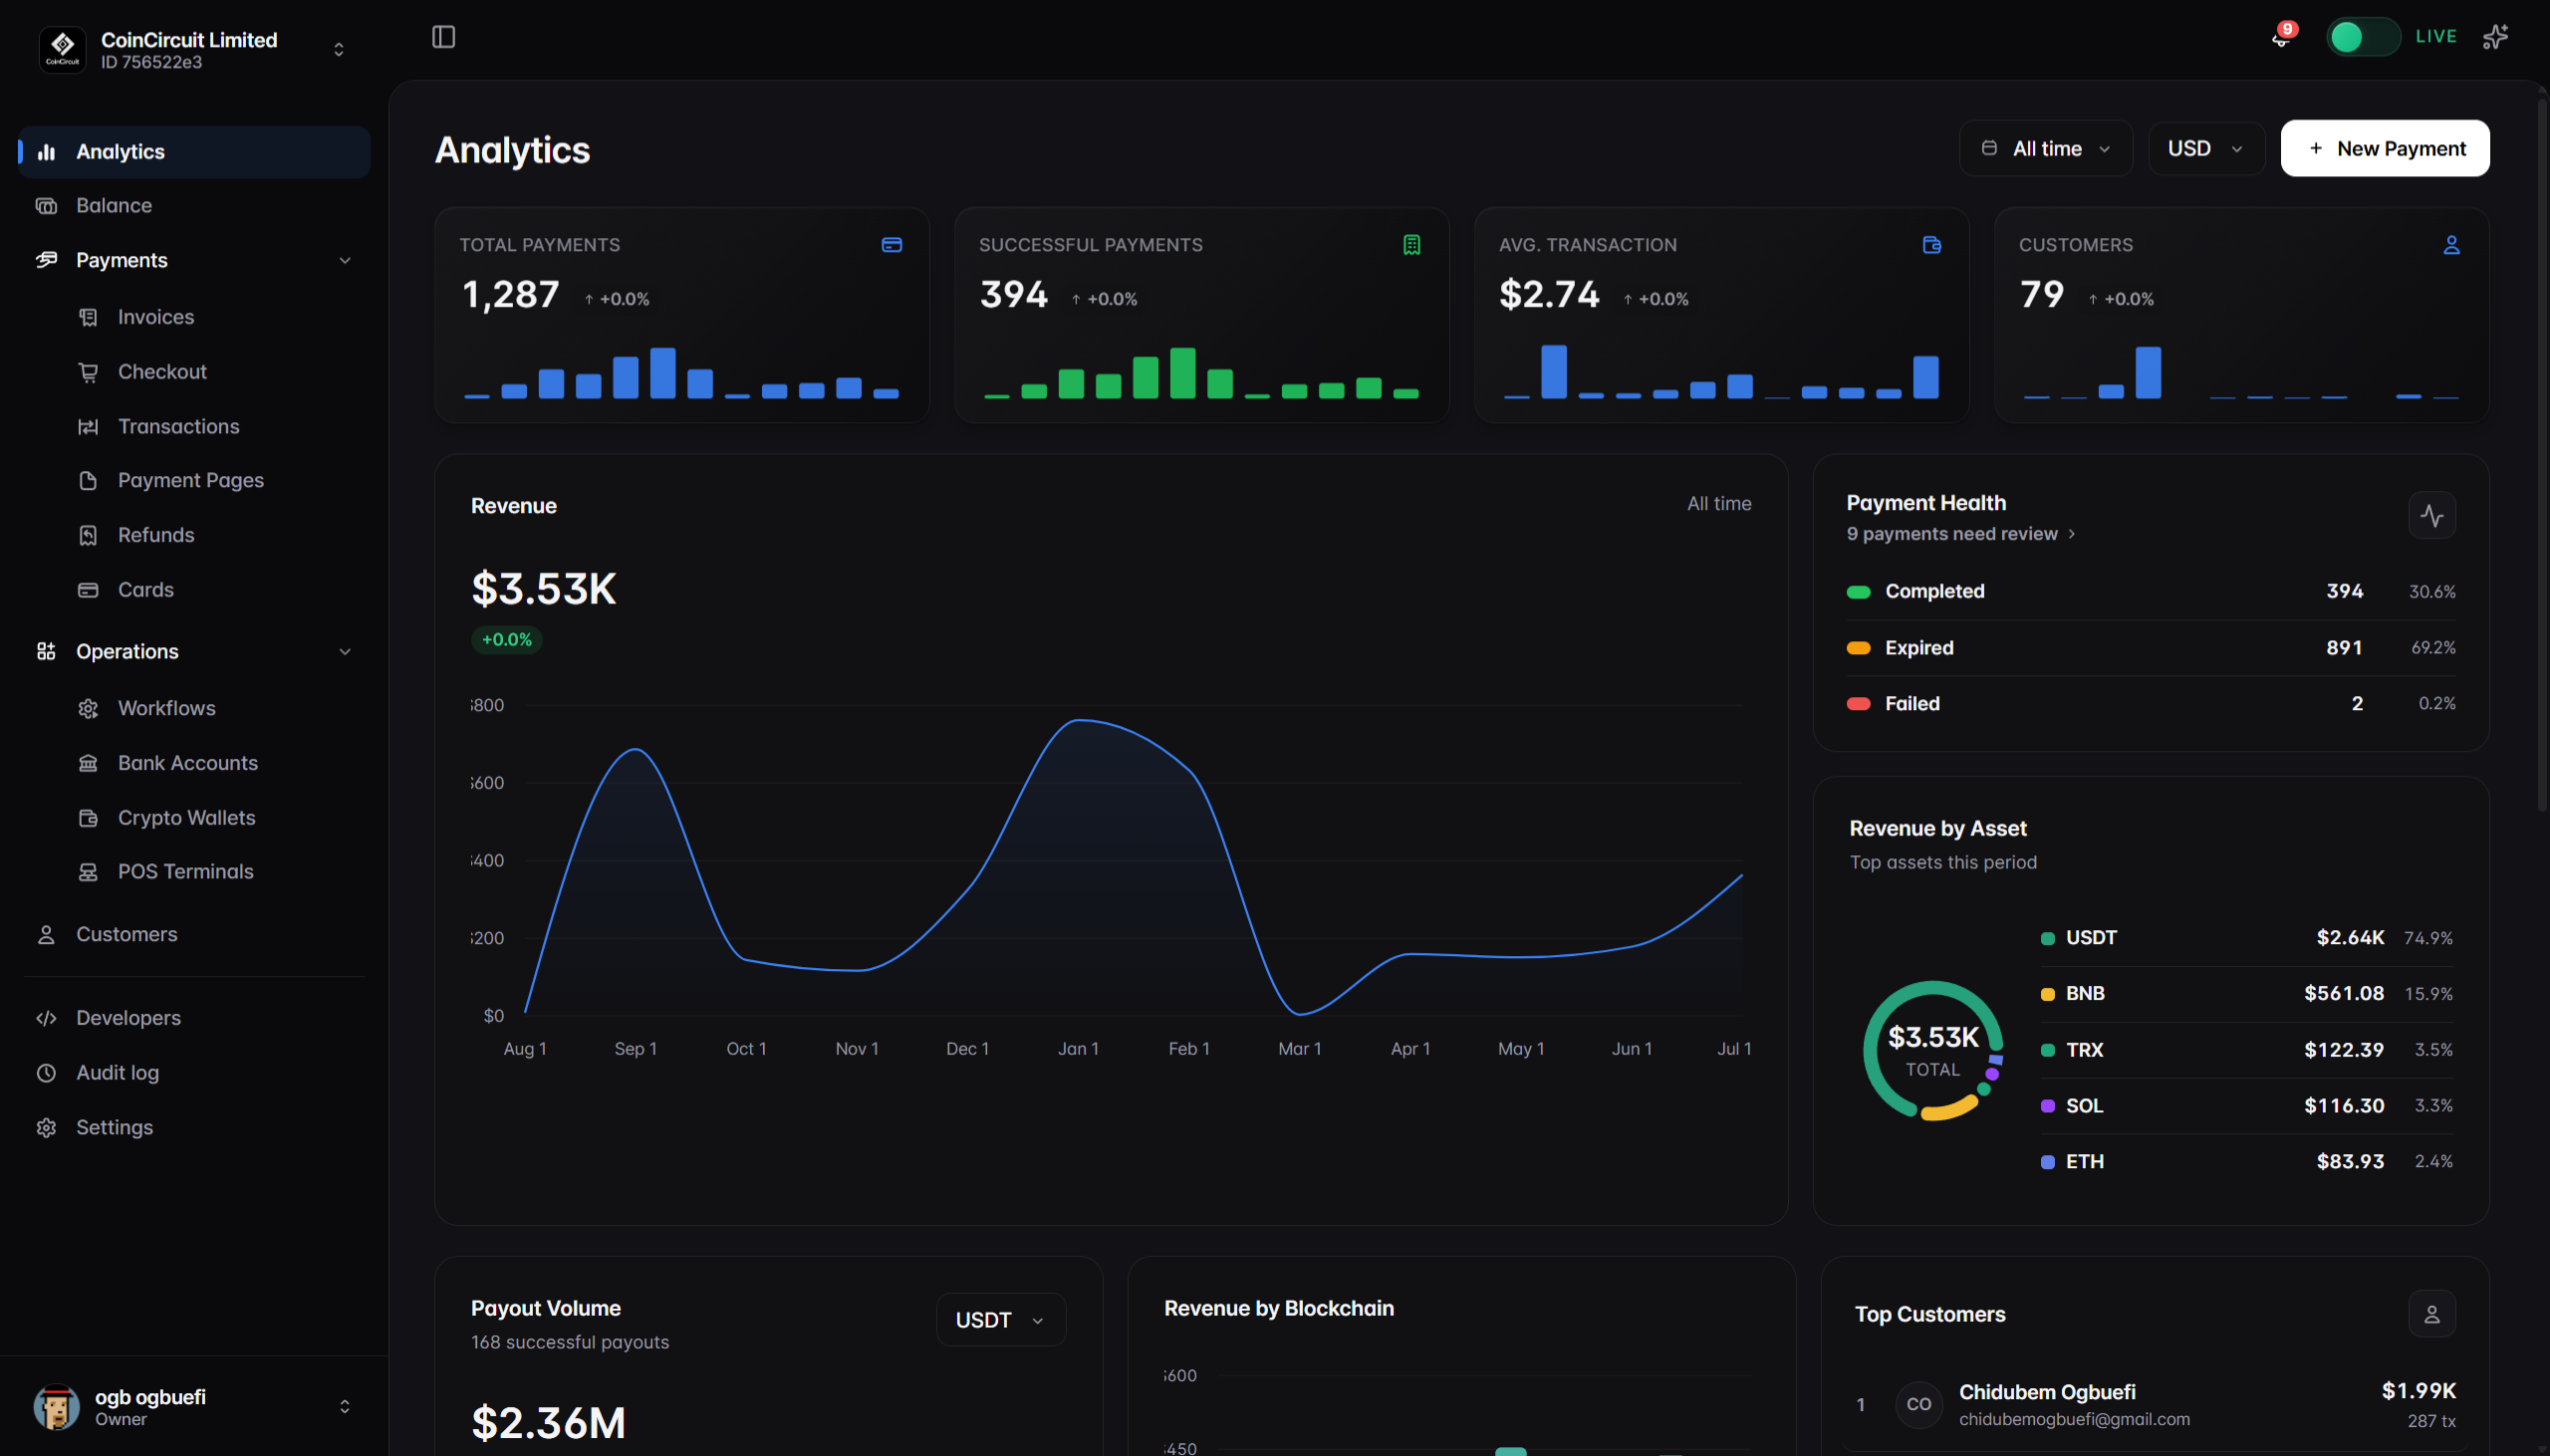Open the Audit log page
2550x1456 pixels.
[194, 1073]
